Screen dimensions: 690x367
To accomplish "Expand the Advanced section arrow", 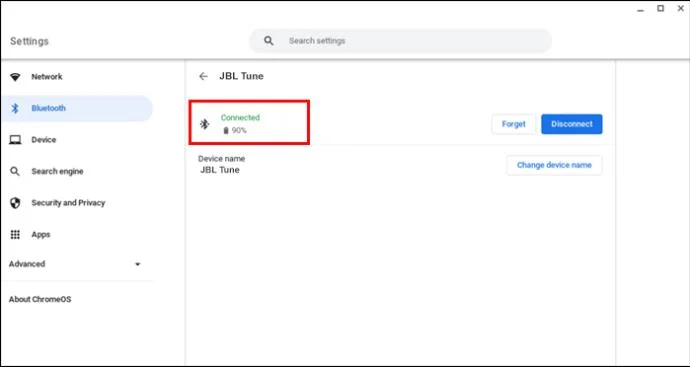I will click(138, 264).
